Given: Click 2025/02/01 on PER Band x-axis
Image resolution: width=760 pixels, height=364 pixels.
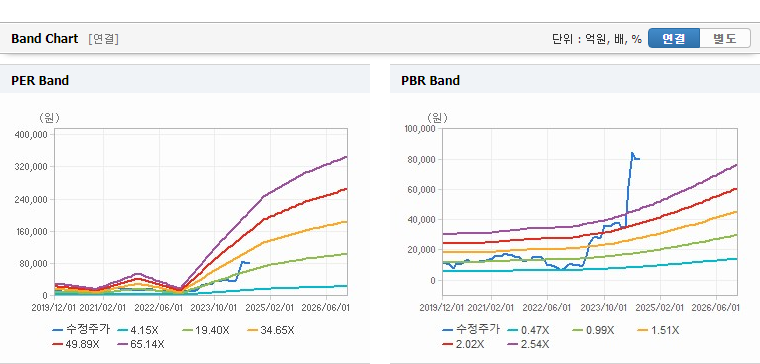Looking at the screenshot, I should 270,308.
